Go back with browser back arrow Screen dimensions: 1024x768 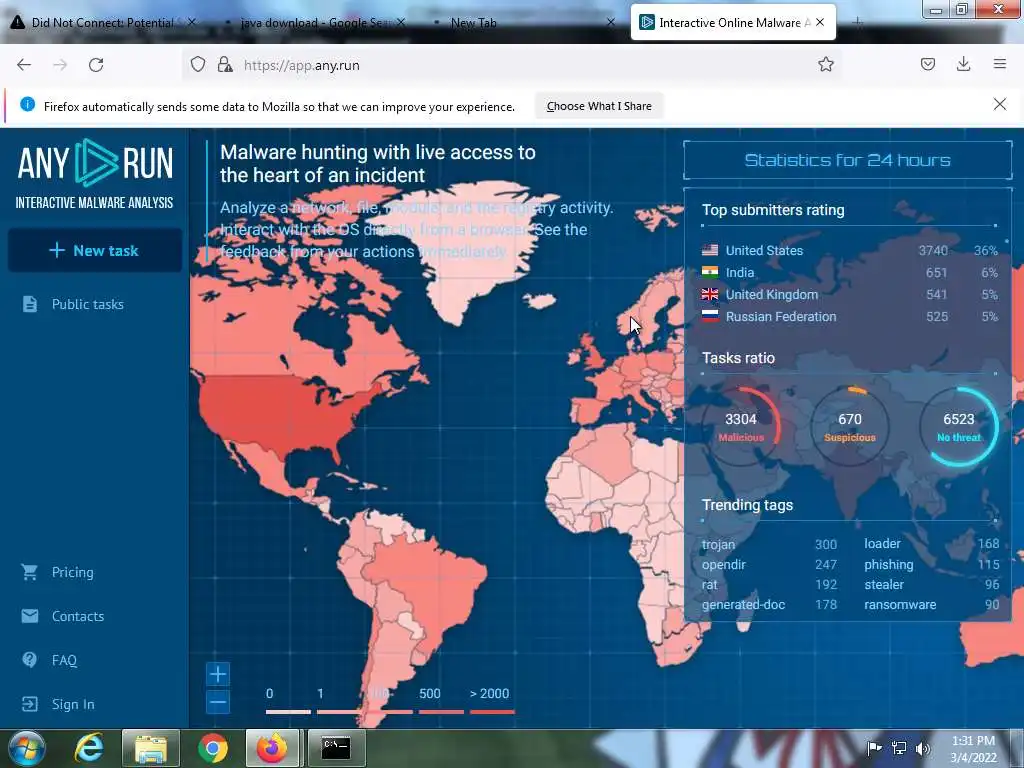[x=24, y=65]
